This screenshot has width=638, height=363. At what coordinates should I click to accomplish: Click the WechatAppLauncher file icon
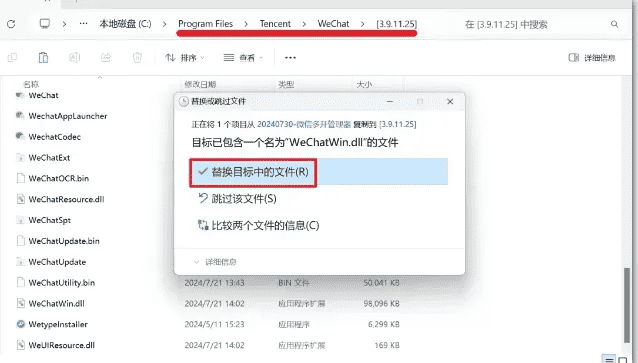(x=20, y=116)
